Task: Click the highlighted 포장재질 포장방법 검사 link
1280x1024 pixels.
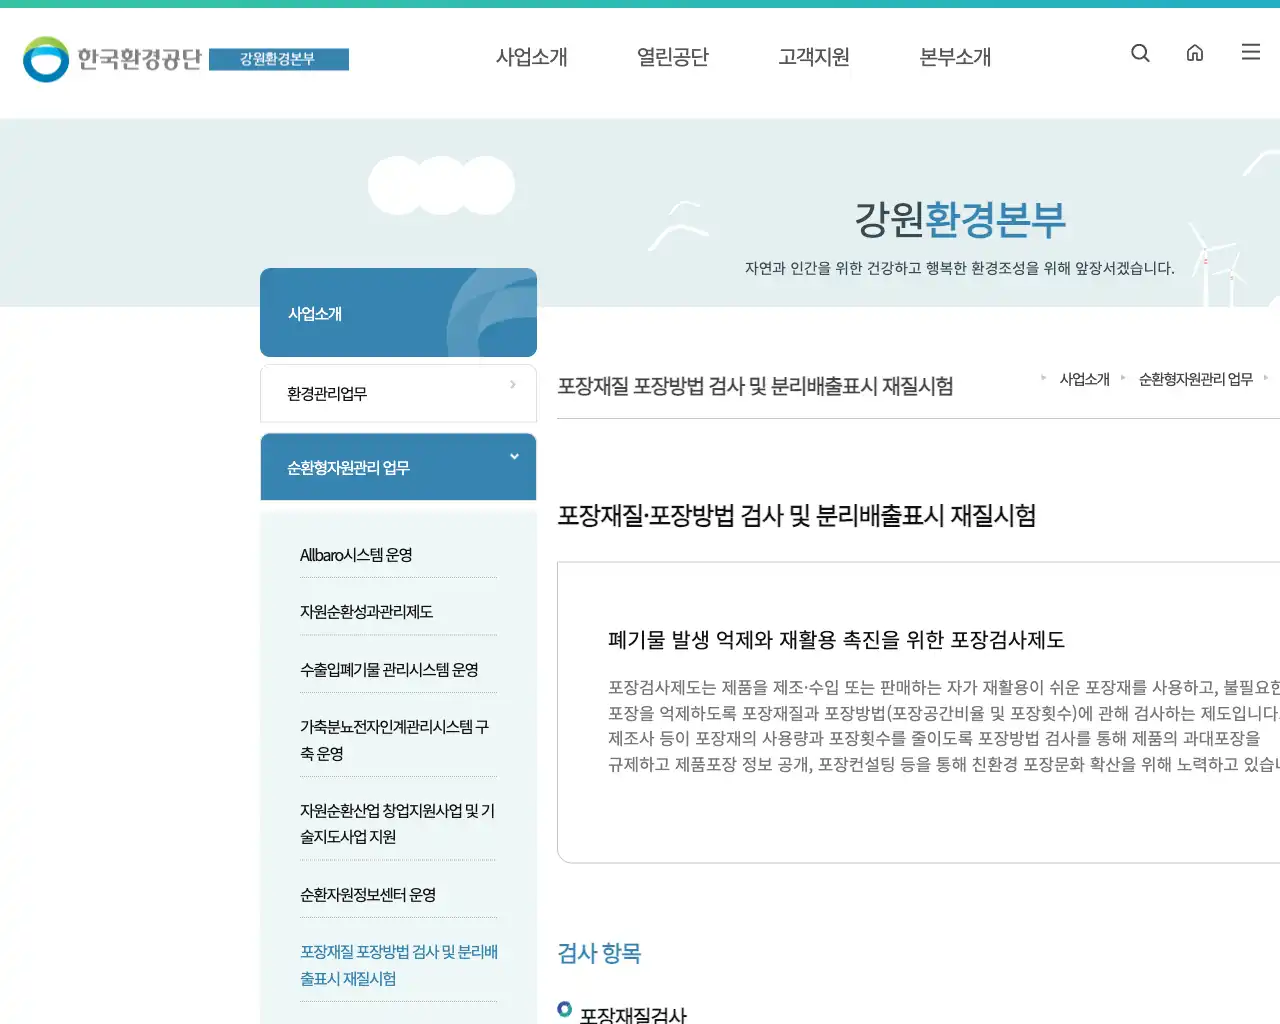Action: [398, 965]
